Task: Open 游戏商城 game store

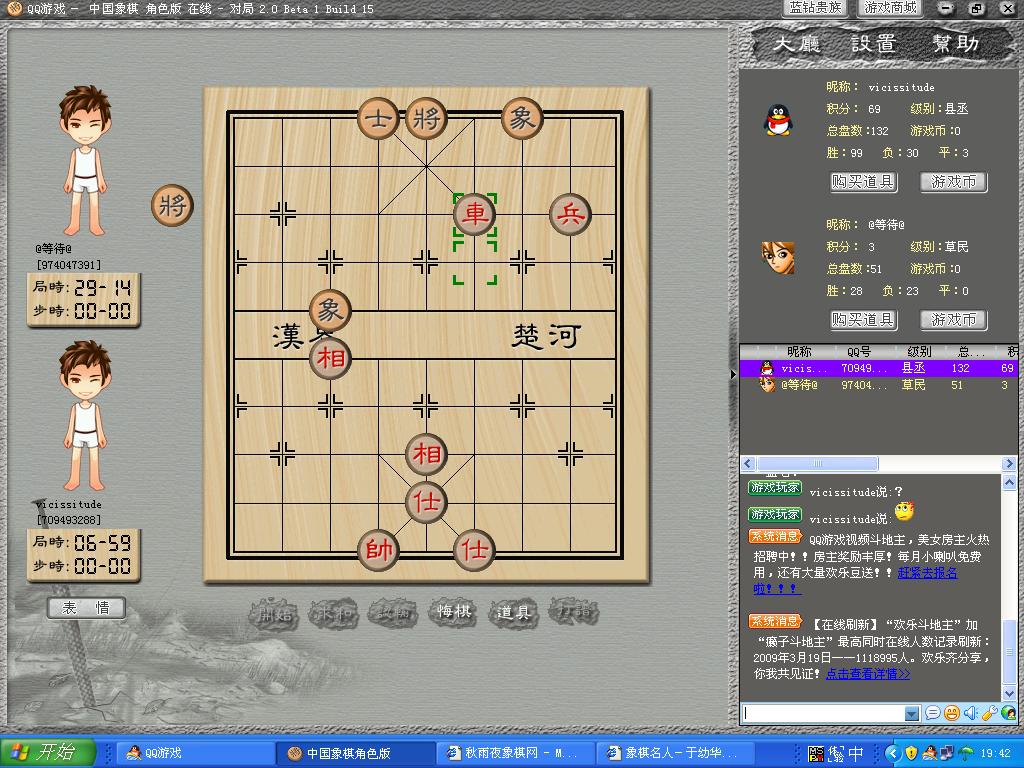Action: pyautogui.click(x=890, y=8)
